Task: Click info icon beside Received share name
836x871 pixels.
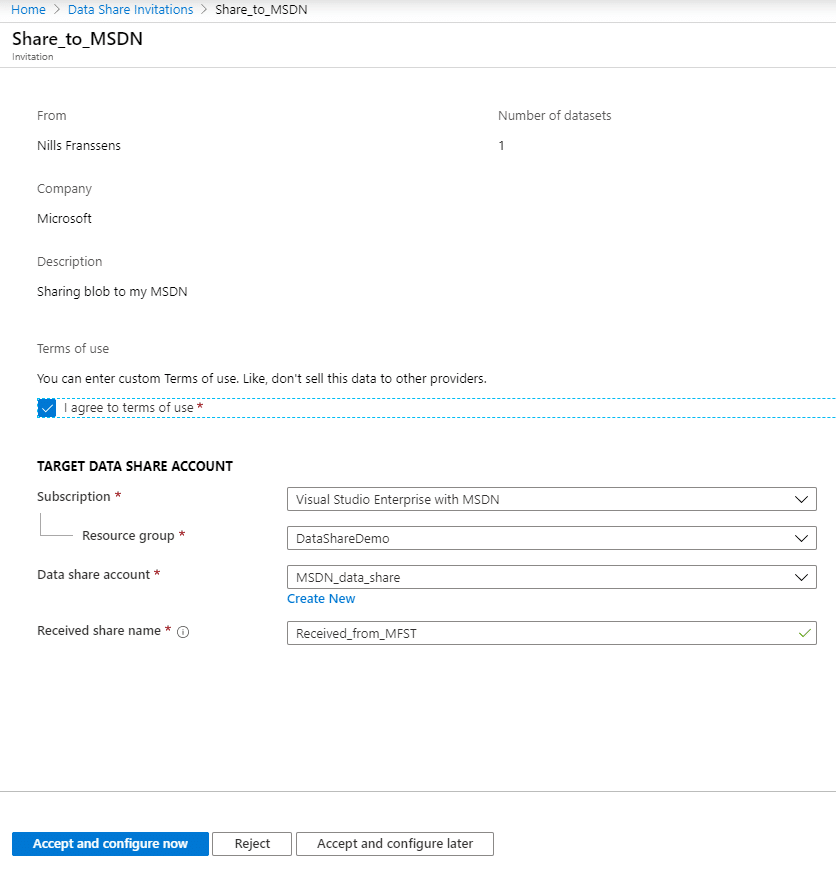Action: 183,632
